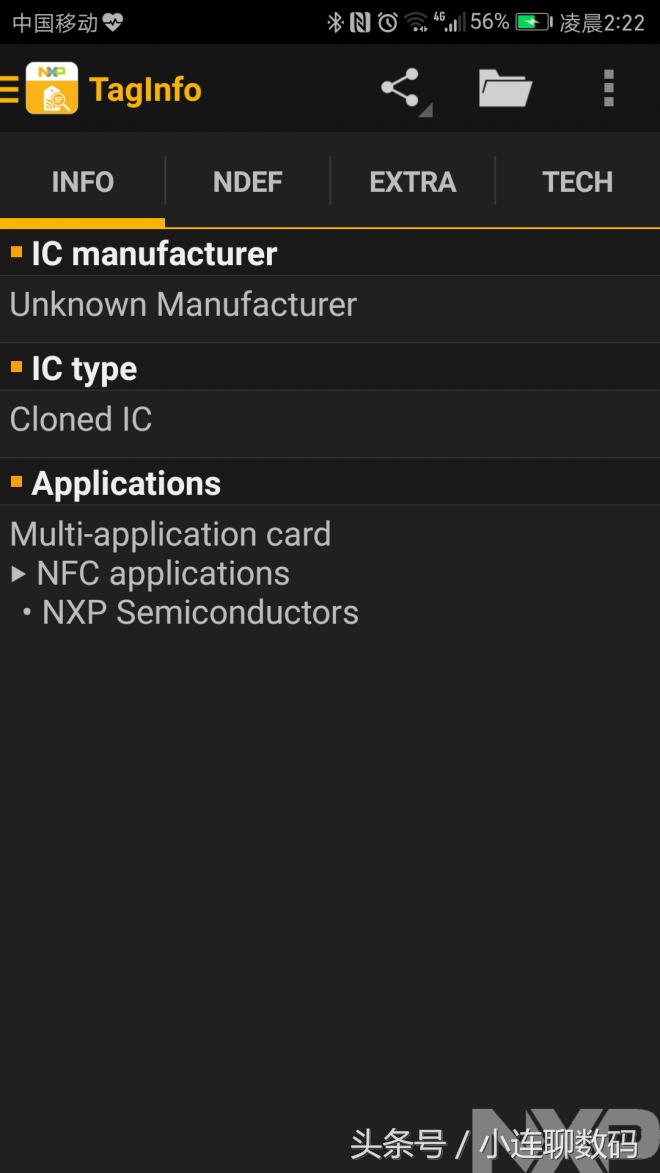Tap the Unknown Manufacturer row
Viewport: 660px width, 1173px height.
(x=182, y=304)
